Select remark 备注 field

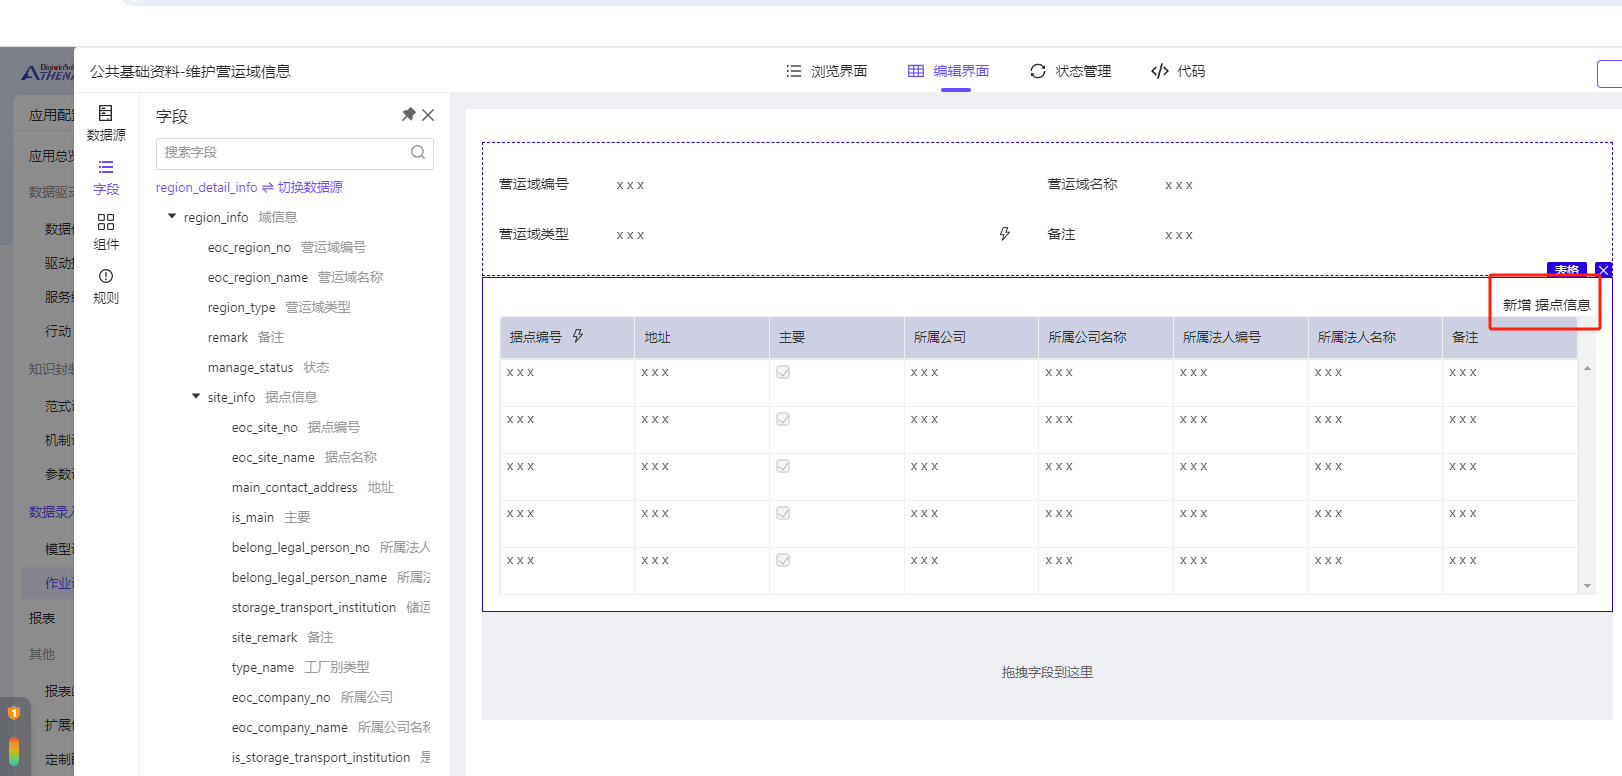click(x=246, y=337)
